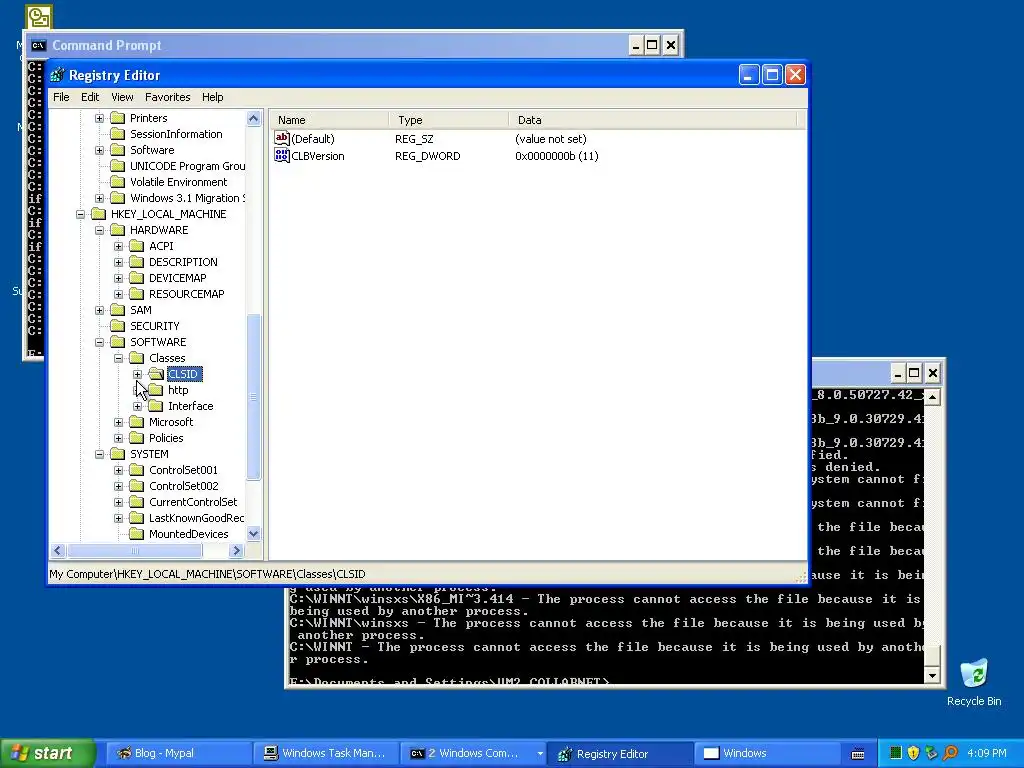This screenshot has width=1024, height=768.
Task: Click the security shield tray icon
Action: (914, 753)
